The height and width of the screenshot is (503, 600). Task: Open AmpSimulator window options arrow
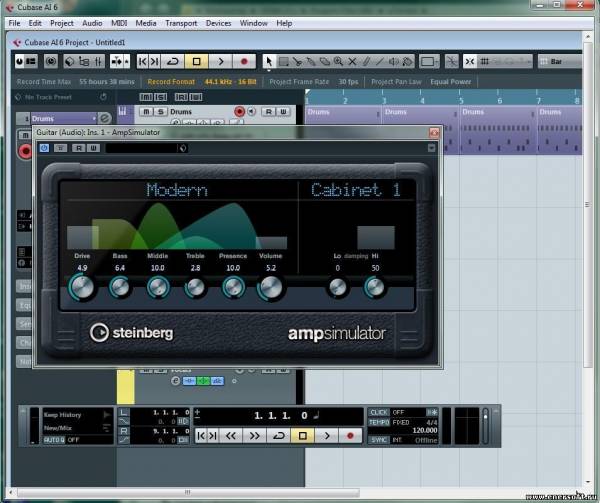click(x=431, y=148)
